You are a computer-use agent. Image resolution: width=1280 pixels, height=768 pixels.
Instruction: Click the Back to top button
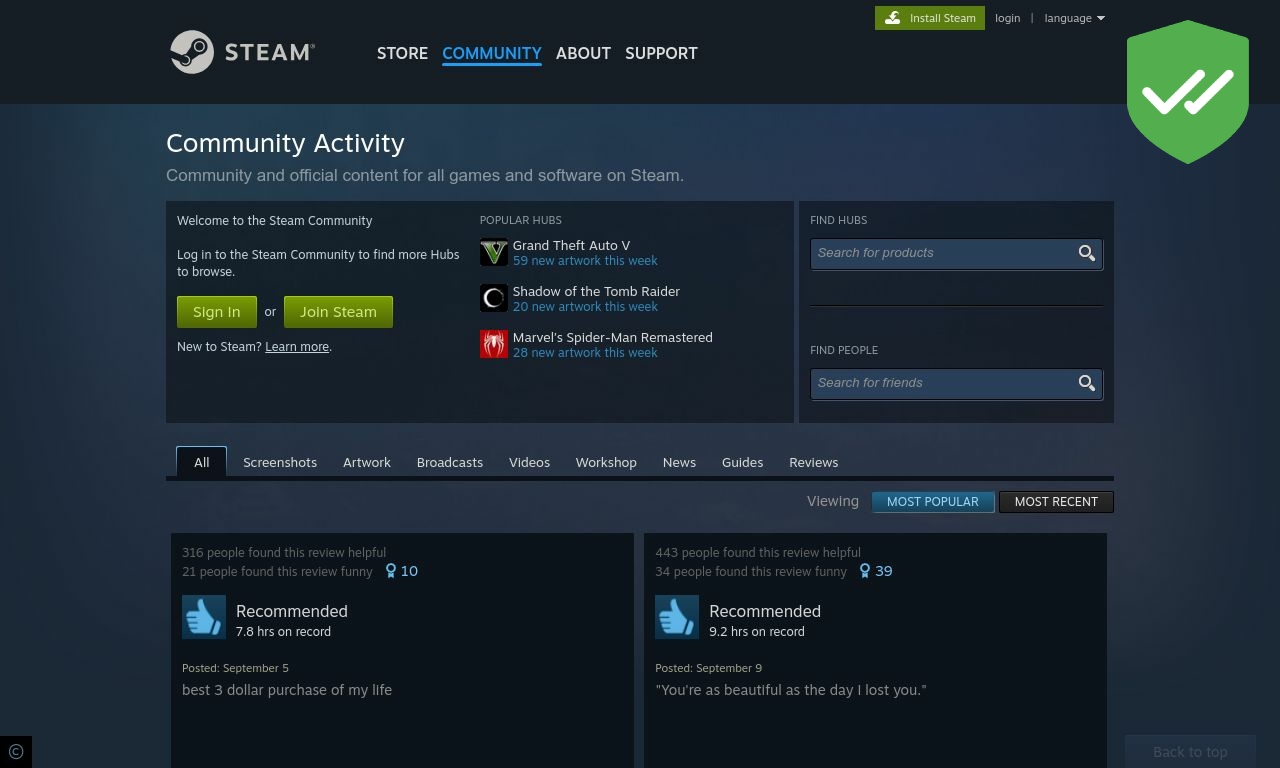1190,752
